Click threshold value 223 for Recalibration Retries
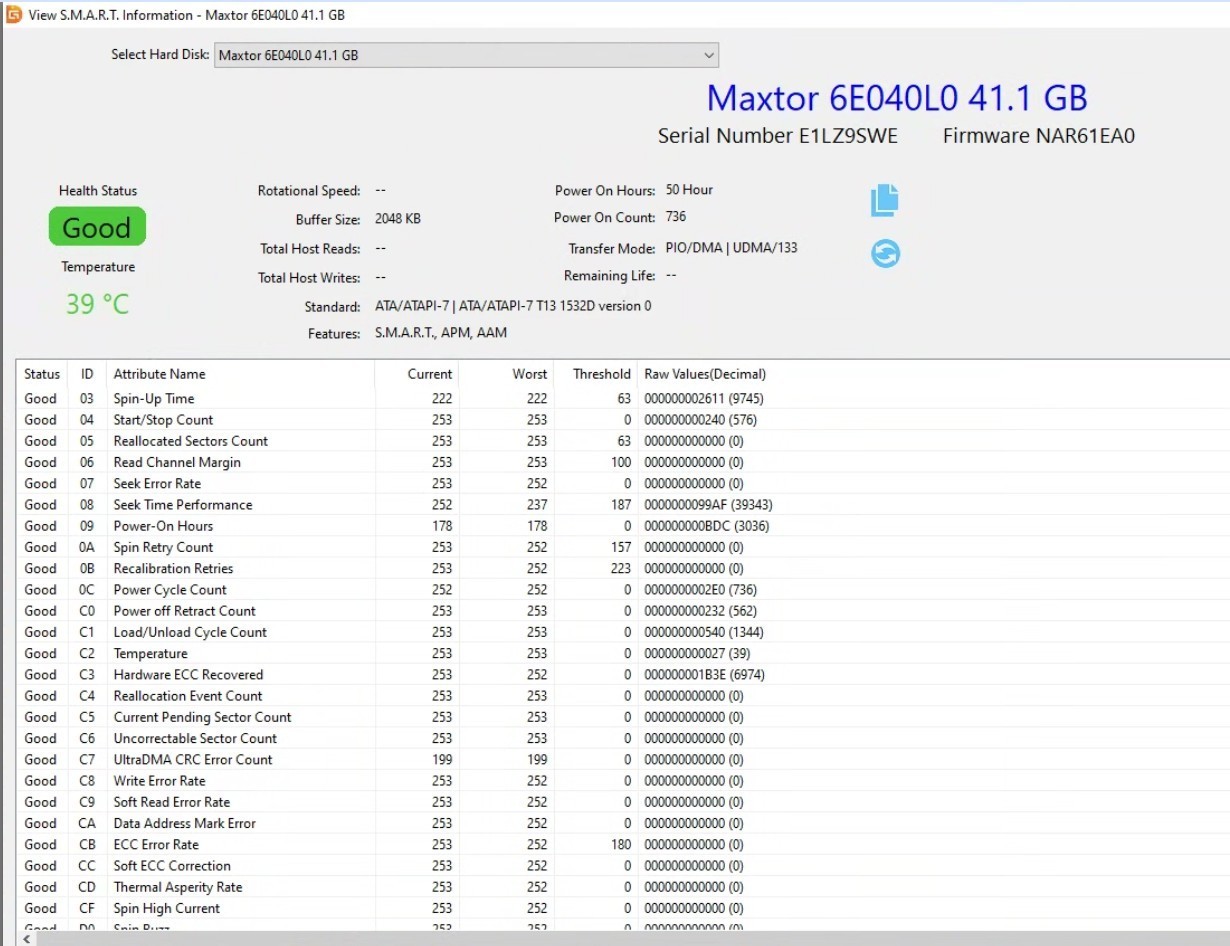The image size is (1230, 946). (x=620, y=568)
